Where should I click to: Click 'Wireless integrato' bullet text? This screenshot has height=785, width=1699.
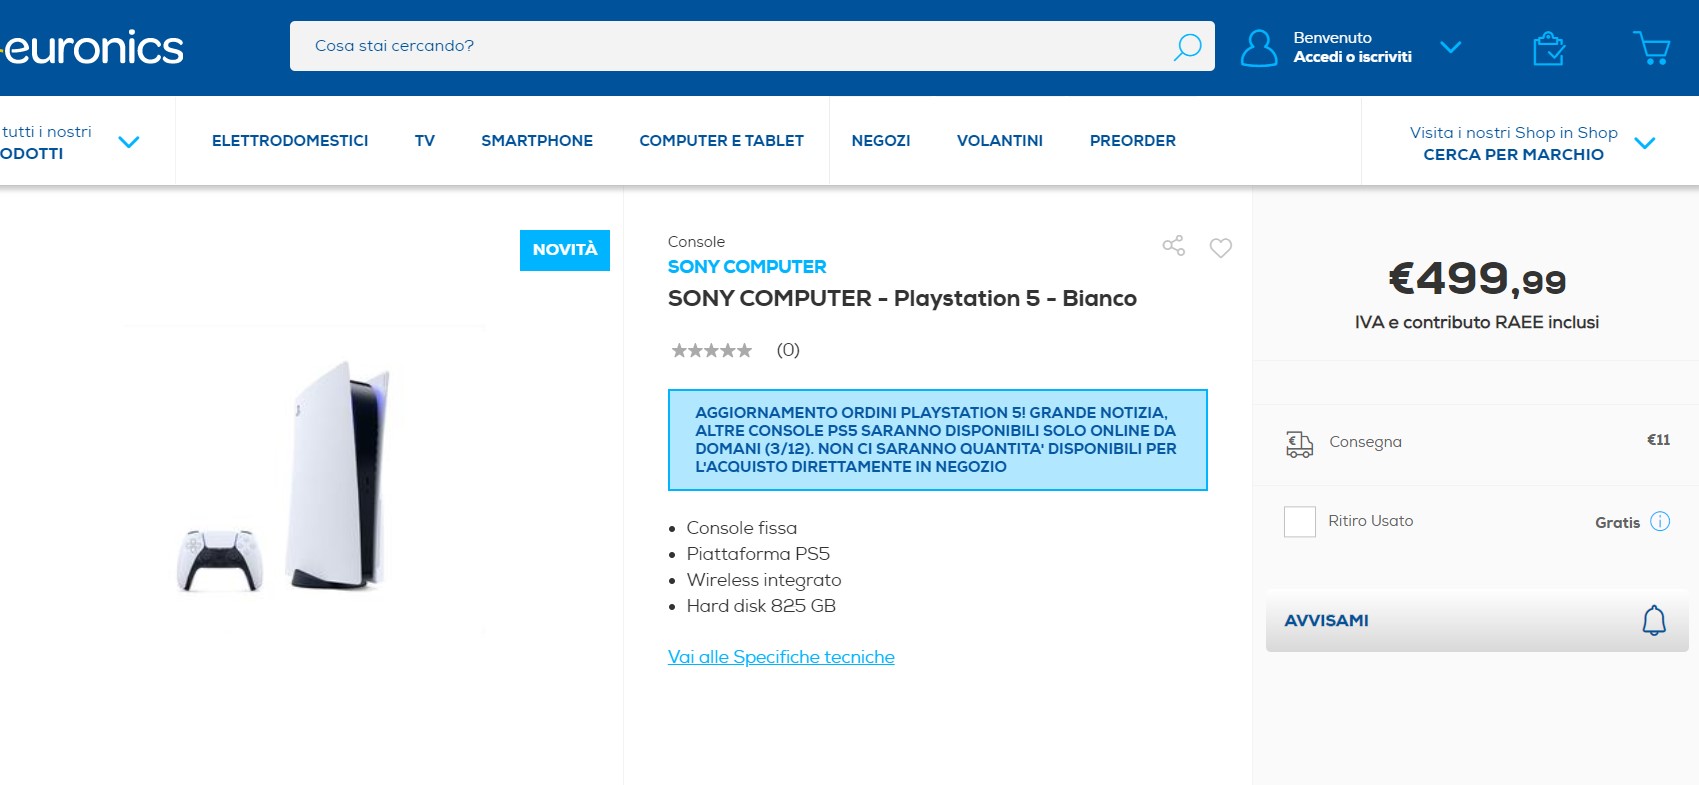point(764,580)
